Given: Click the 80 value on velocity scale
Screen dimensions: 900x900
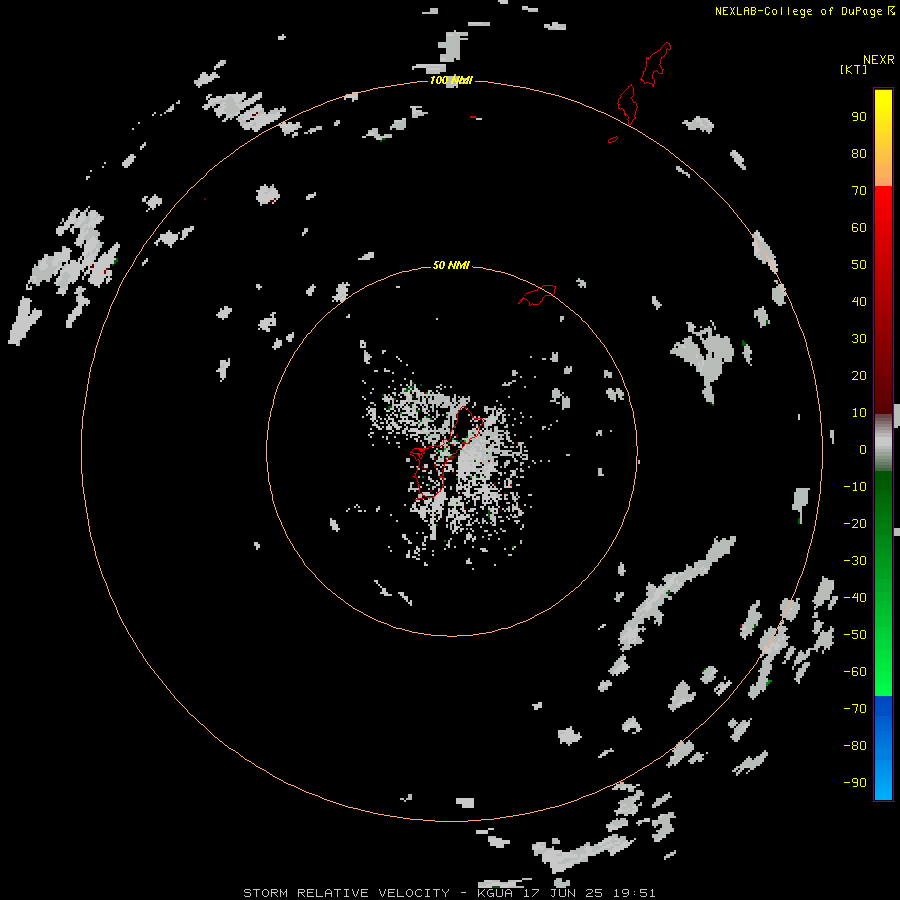Looking at the screenshot, I should tap(859, 154).
